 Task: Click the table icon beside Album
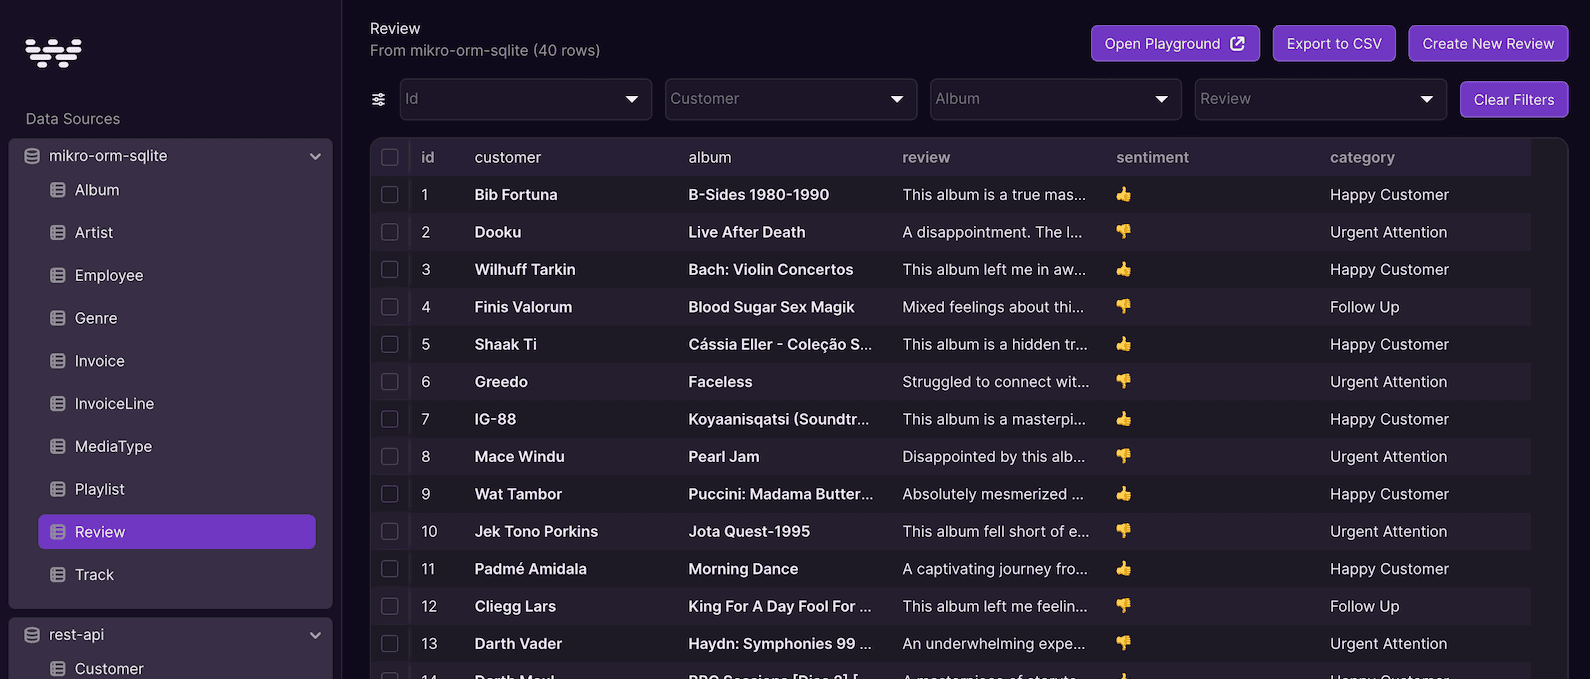pyautogui.click(x=58, y=190)
